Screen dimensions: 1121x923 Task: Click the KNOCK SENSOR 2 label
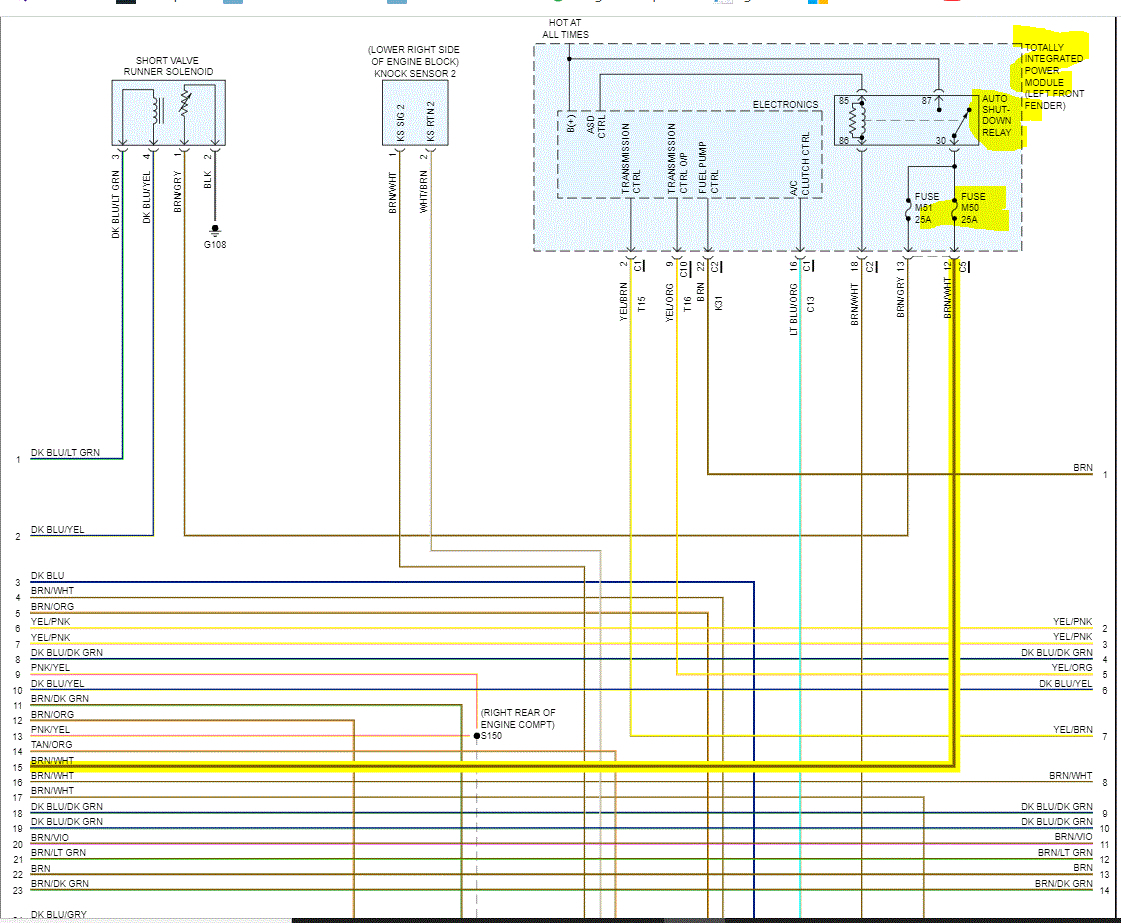pyautogui.click(x=415, y=74)
